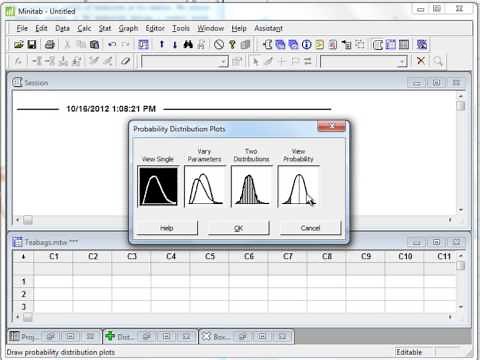Select the C5 column header
Viewport: 480px width, 360px height.
(x=210, y=256)
